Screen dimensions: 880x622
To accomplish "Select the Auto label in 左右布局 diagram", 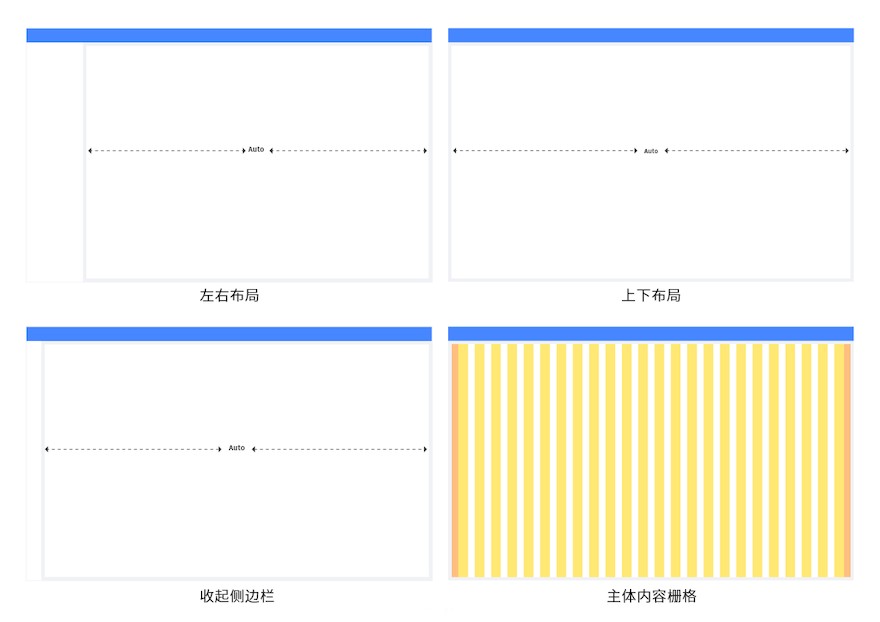I will pyautogui.click(x=256, y=149).
